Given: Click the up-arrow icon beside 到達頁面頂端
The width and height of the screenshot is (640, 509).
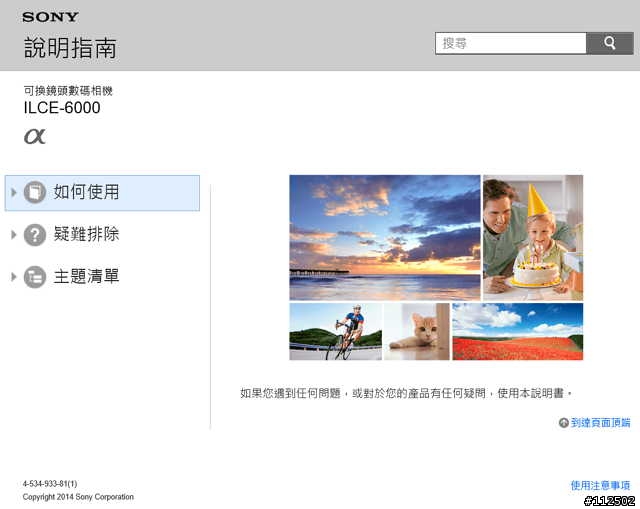Looking at the screenshot, I should (564, 422).
